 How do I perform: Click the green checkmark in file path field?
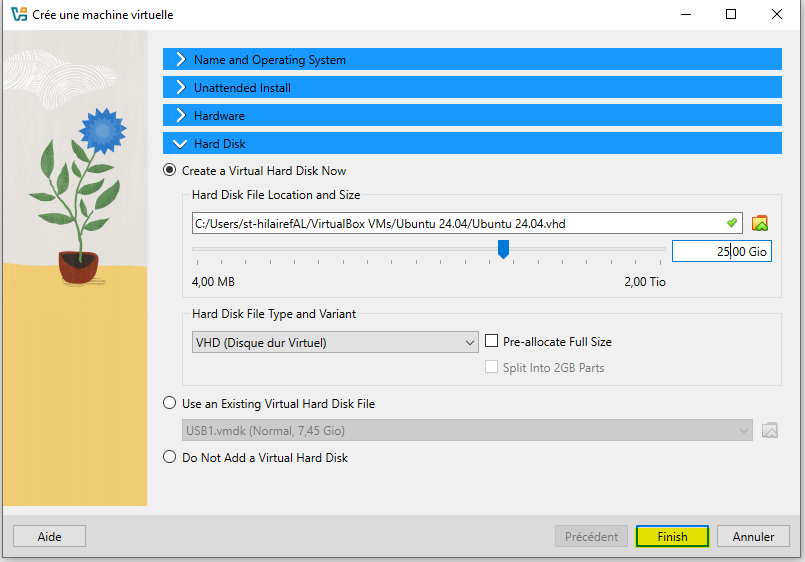(x=732, y=223)
